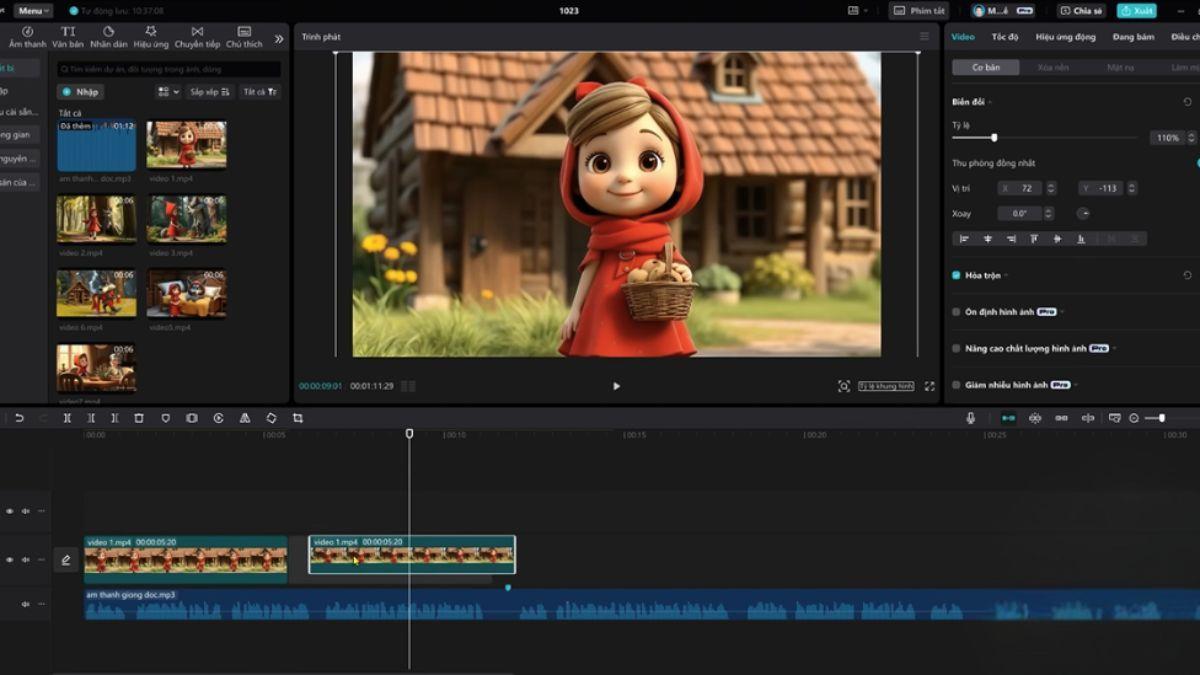
Task: Click the freeze frame icon in timeline toolbar
Action: pos(192,418)
